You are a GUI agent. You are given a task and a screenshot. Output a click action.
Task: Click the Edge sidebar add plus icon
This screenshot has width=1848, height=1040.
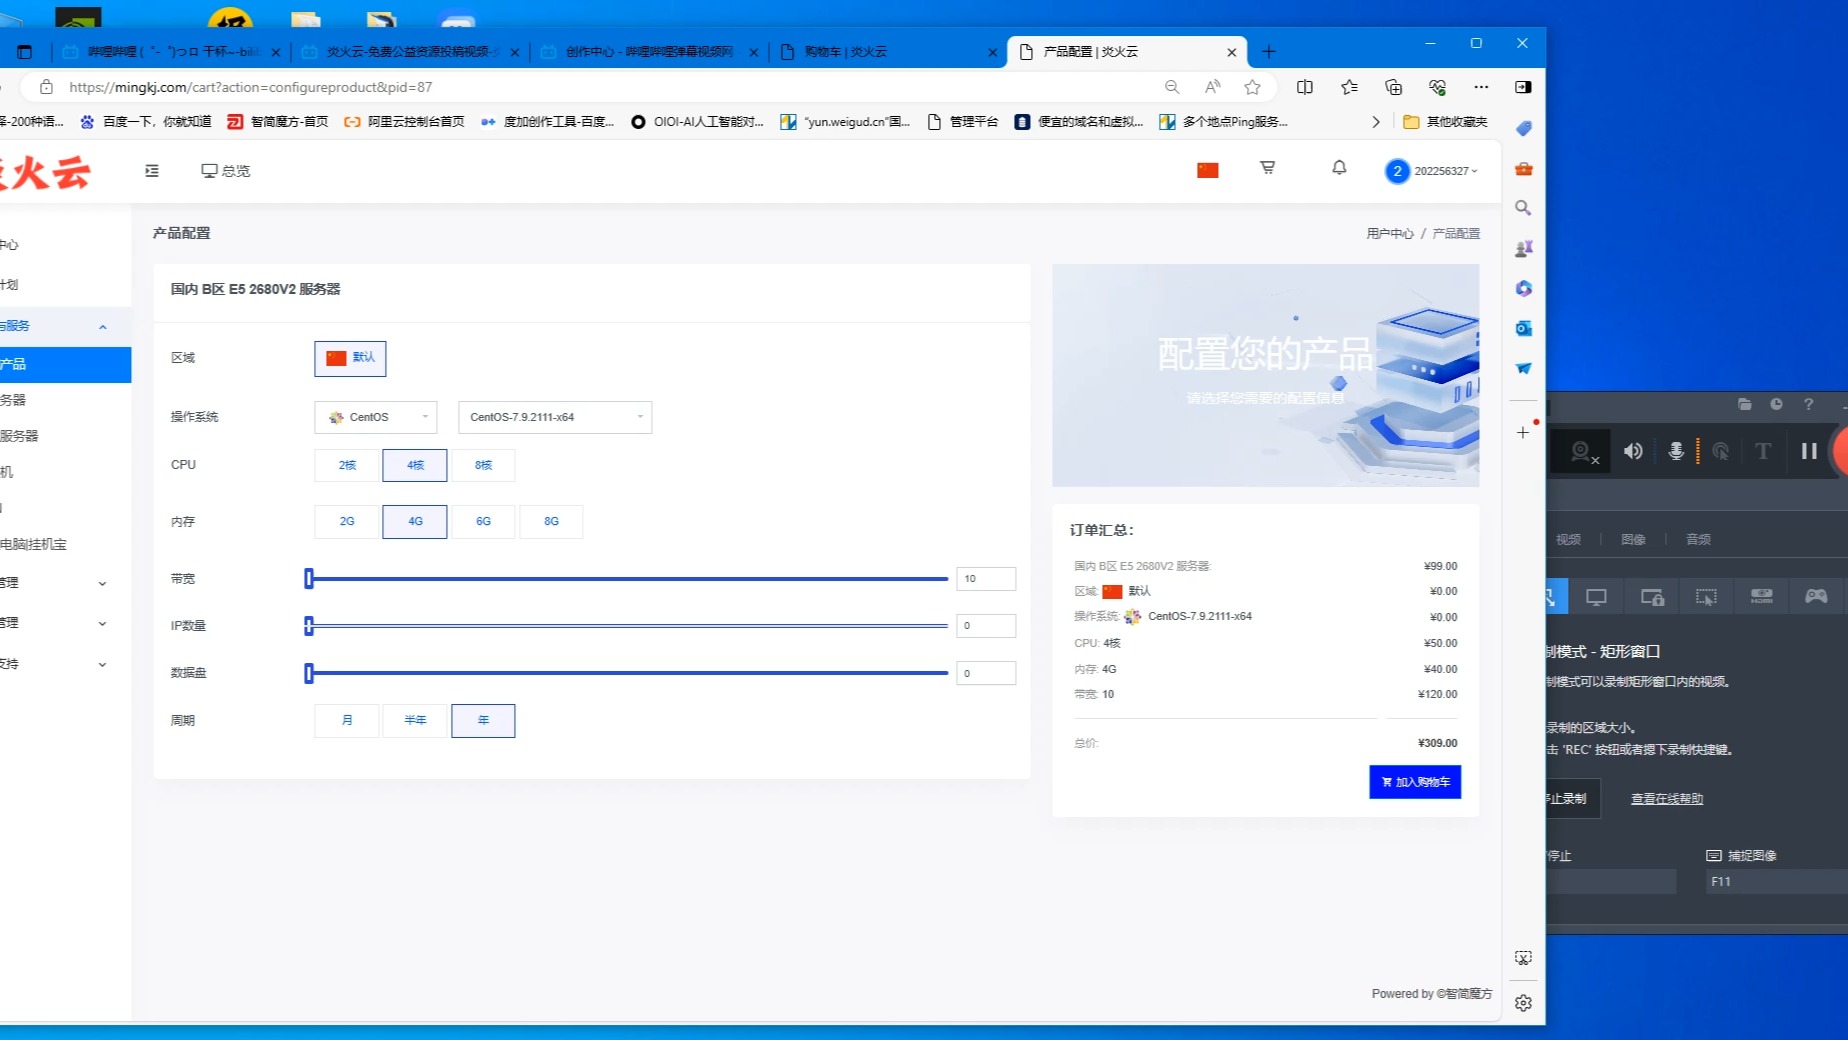click(1523, 432)
